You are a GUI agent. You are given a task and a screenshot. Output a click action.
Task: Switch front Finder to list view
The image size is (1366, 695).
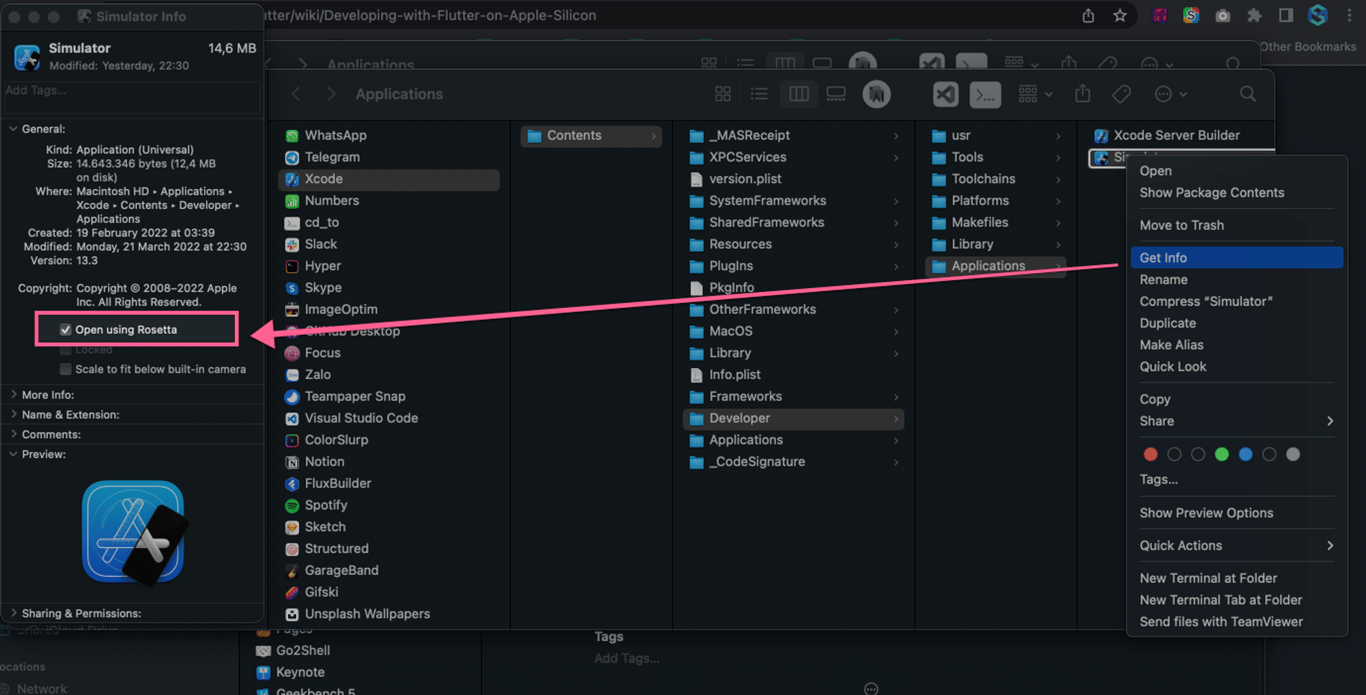[759, 94]
